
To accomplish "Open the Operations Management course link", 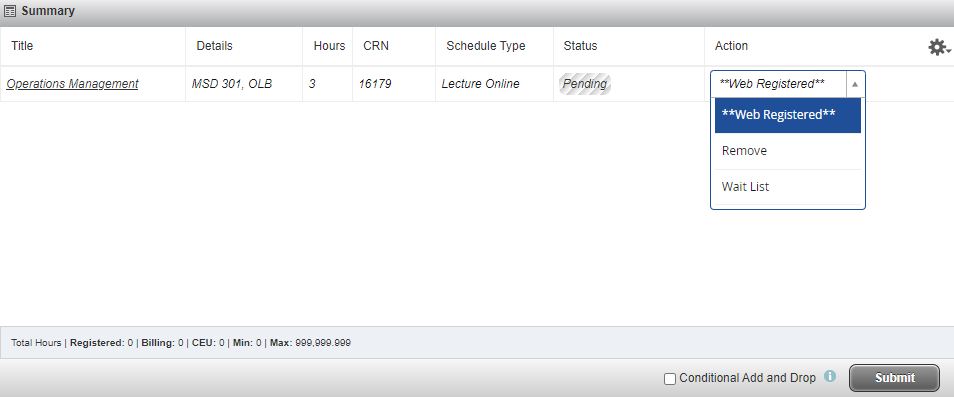I will (x=72, y=84).
